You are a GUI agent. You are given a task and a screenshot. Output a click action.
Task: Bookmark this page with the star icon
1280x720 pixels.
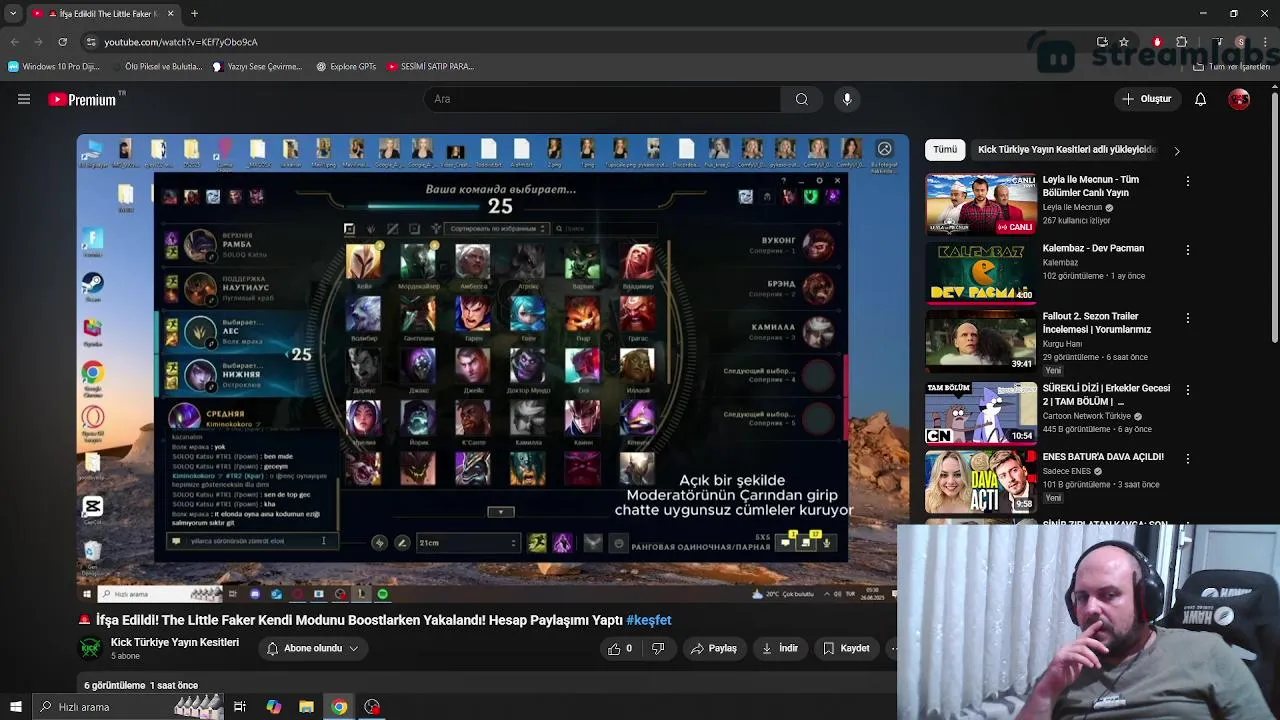(1124, 42)
